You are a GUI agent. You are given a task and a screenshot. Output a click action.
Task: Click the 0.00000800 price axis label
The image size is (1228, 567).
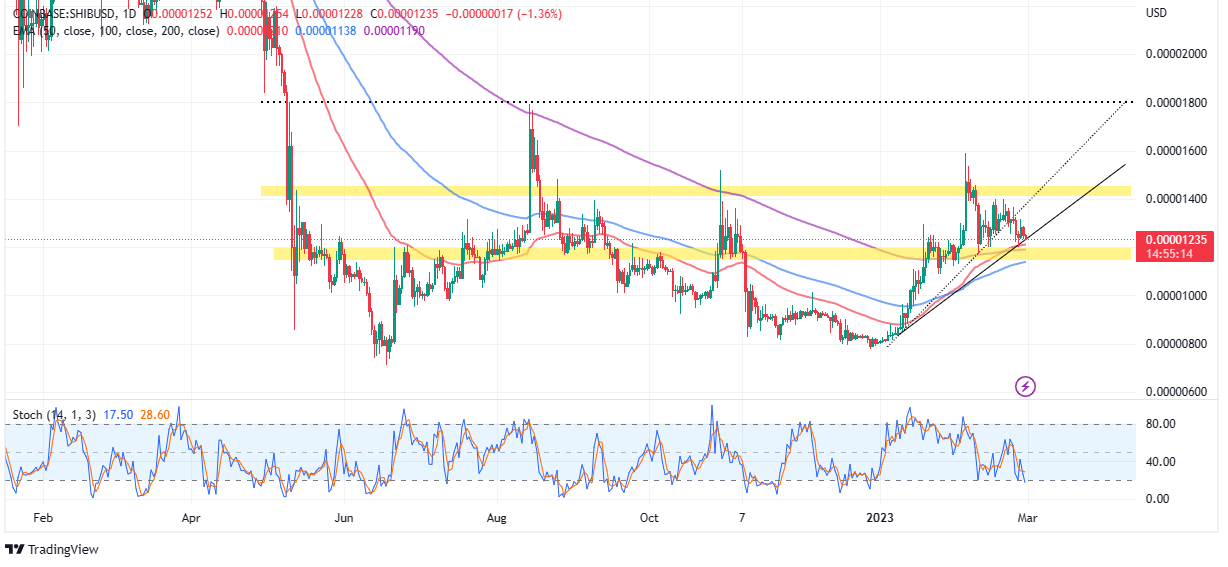(x=1176, y=345)
